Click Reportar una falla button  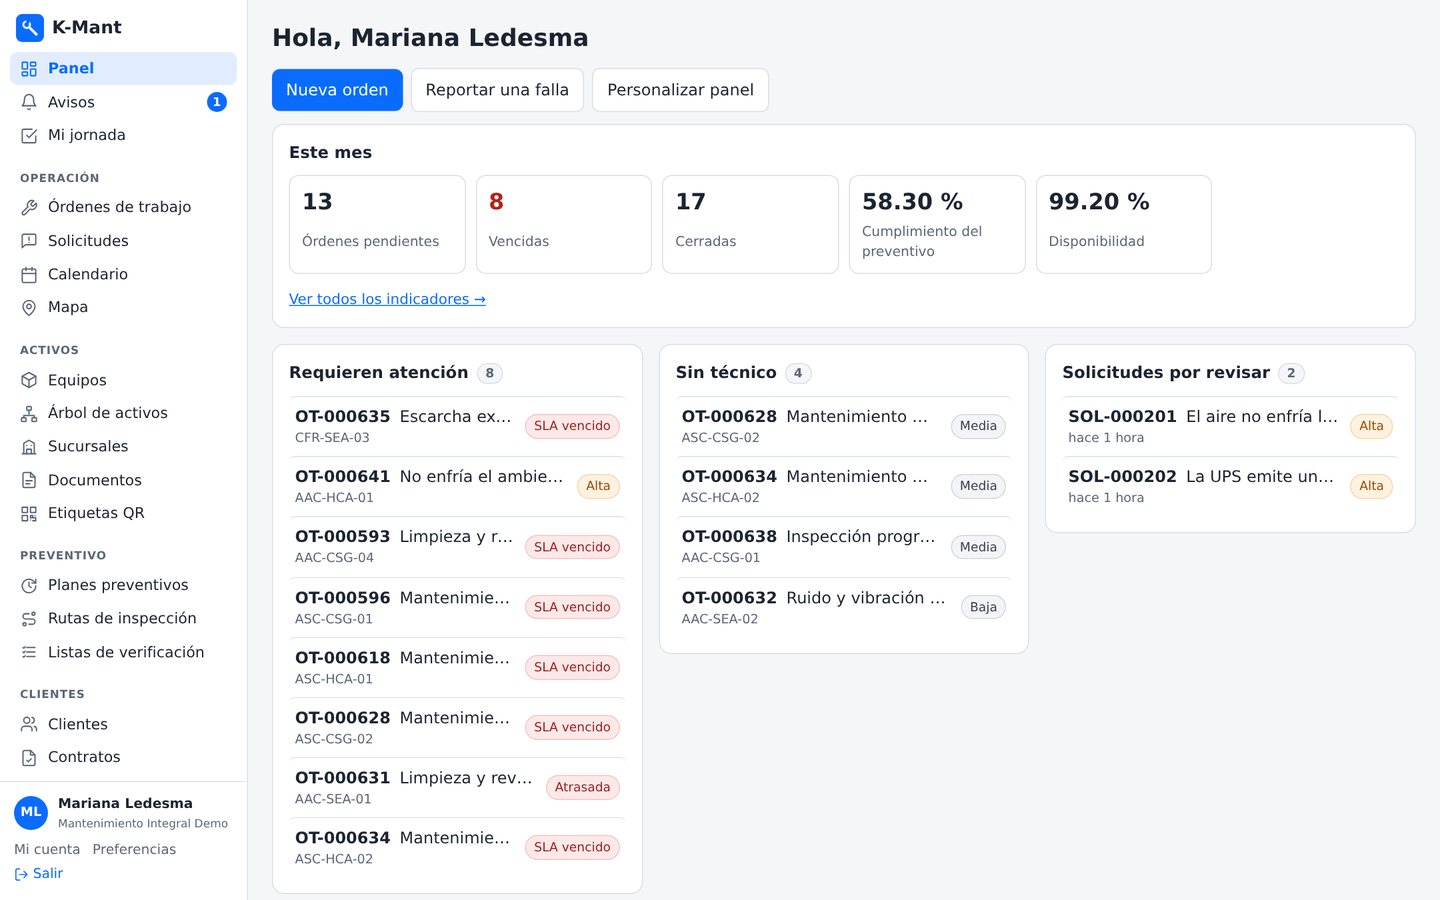pyautogui.click(x=497, y=90)
